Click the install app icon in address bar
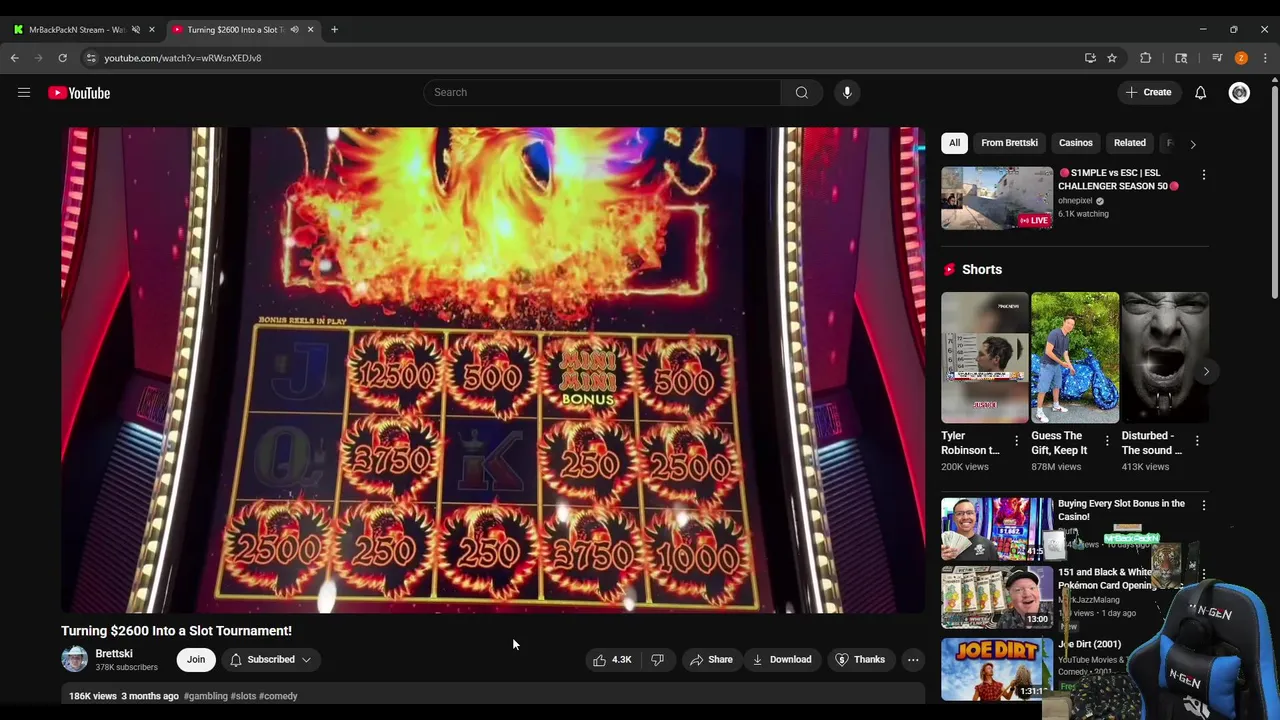 point(1090,58)
